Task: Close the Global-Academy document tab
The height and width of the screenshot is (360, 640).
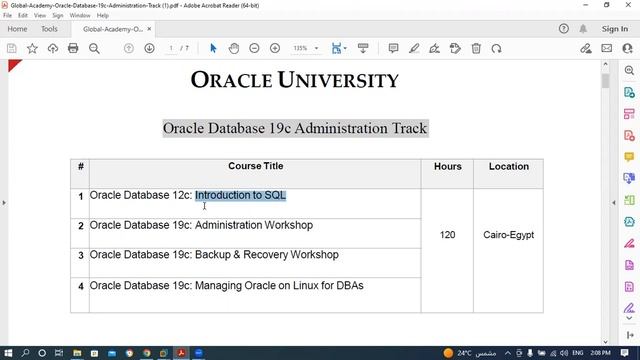Action: click(149, 29)
